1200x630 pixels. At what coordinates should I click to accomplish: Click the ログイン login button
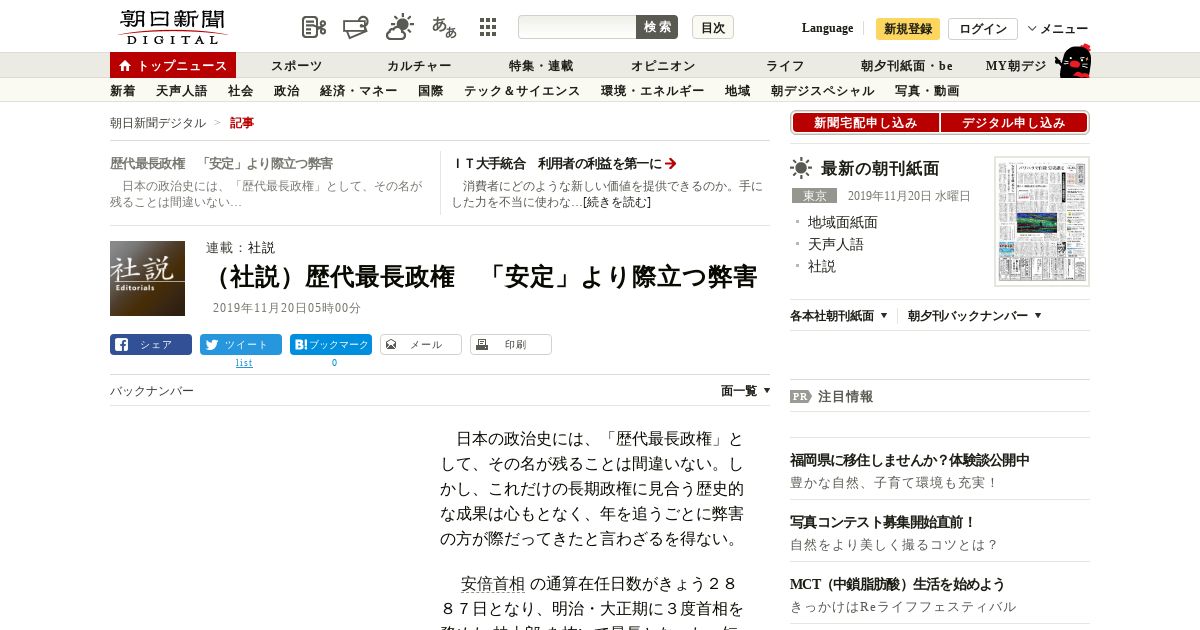(x=983, y=29)
